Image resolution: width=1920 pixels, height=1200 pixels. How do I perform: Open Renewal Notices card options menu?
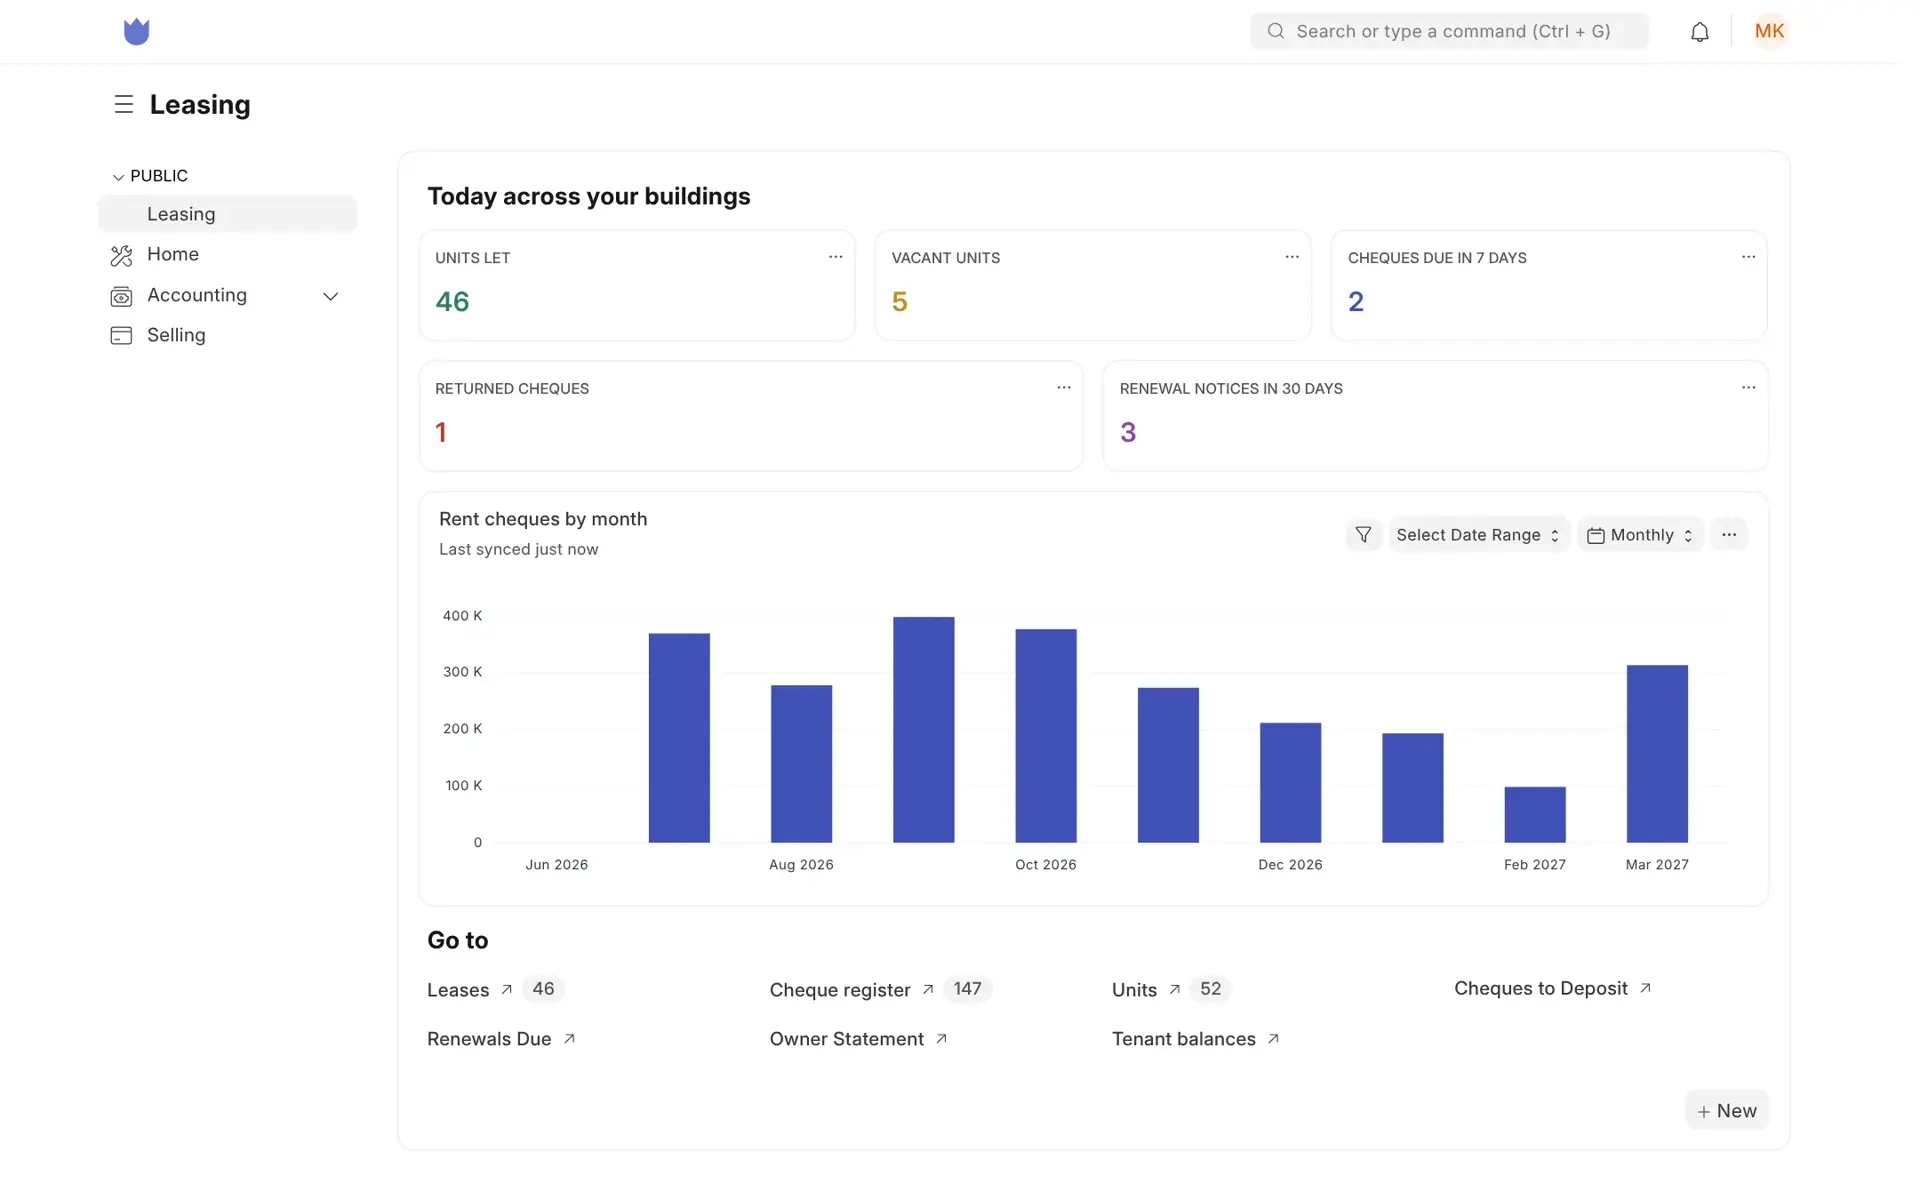pos(1748,388)
